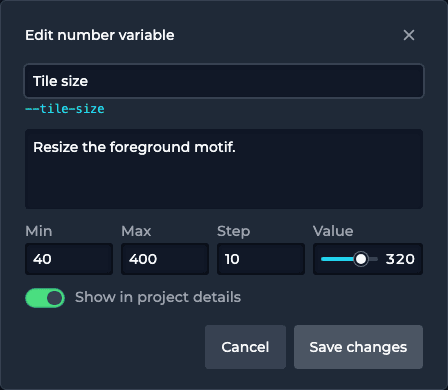Click Save changes button
This screenshot has height=390, width=448.
pyautogui.click(x=358, y=347)
